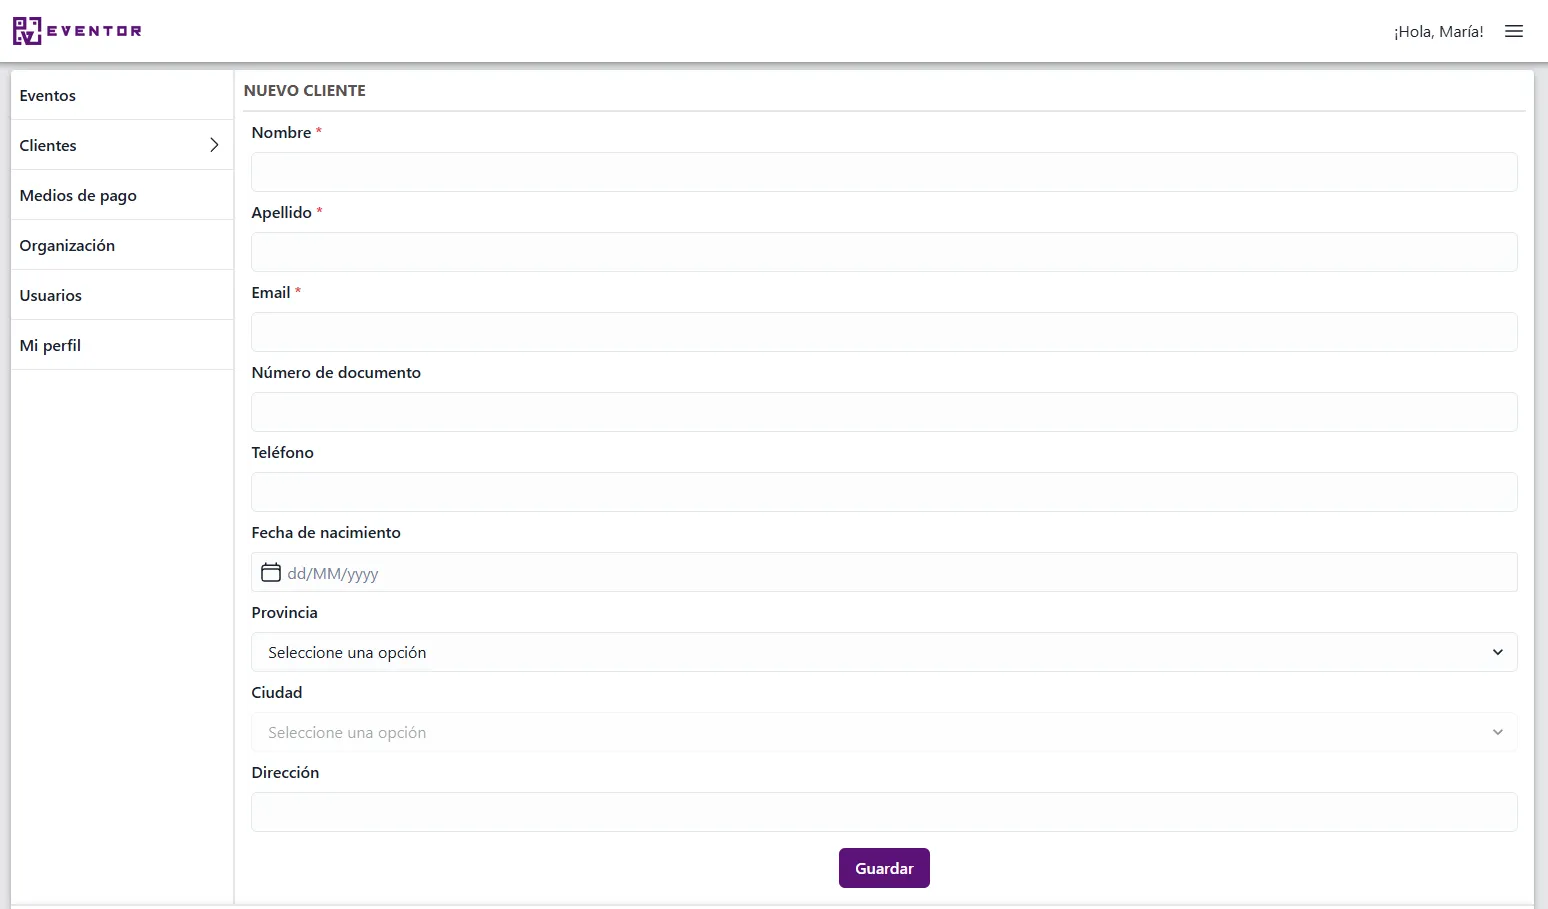Click the Provincia label

pyautogui.click(x=285, y=612)
